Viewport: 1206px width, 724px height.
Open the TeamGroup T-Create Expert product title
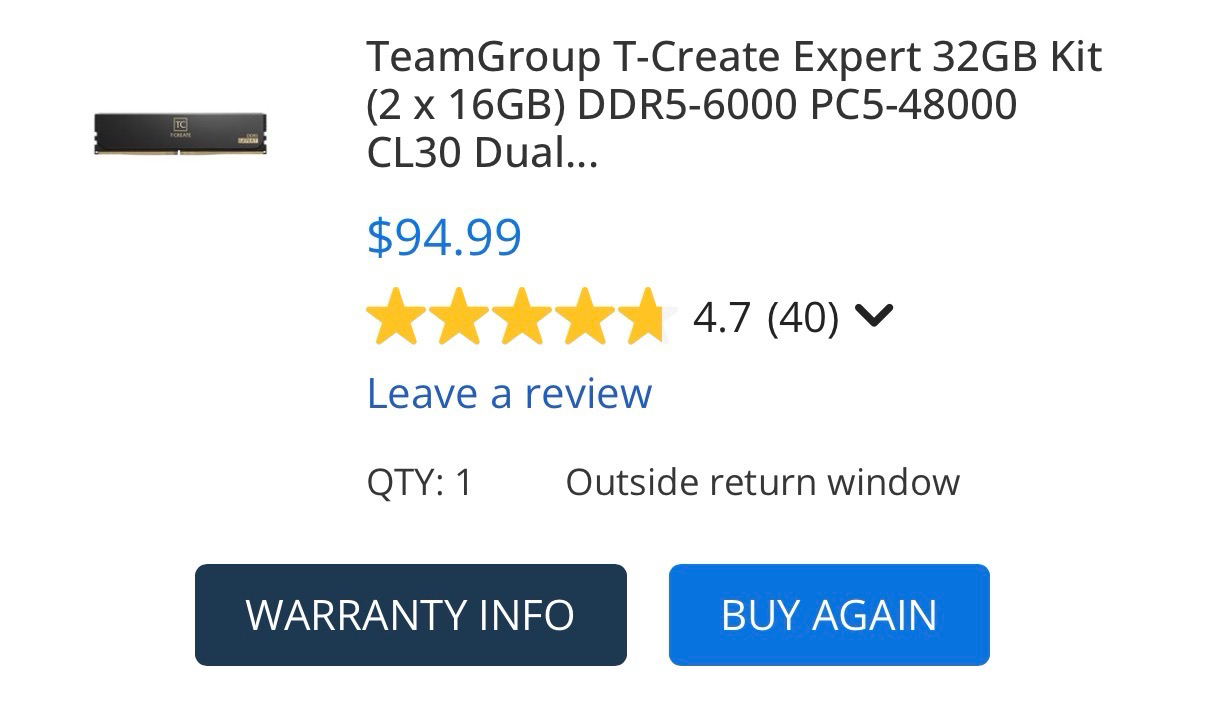click(734, 105)
